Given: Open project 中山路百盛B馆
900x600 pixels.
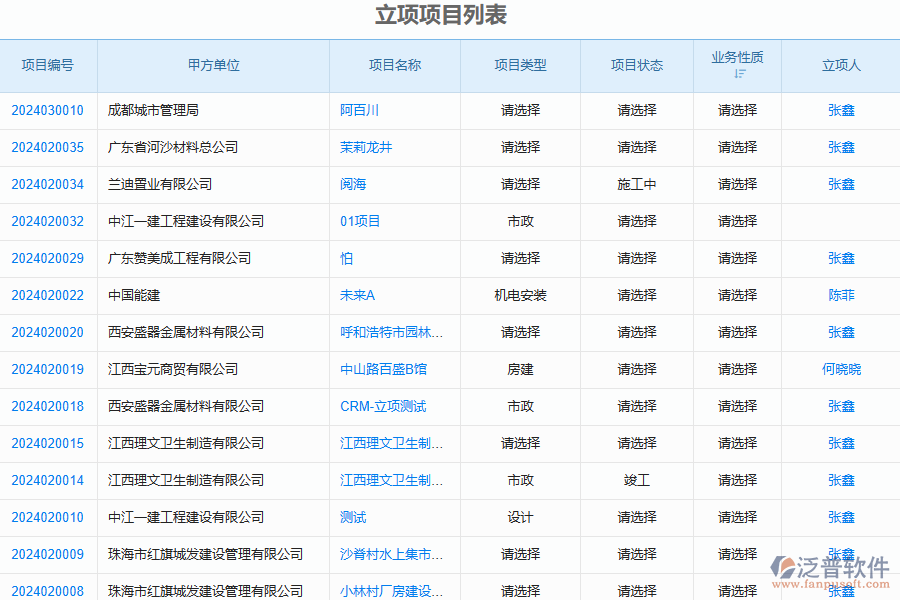Looking at the screenshot, I should click(x=383, y=369).
